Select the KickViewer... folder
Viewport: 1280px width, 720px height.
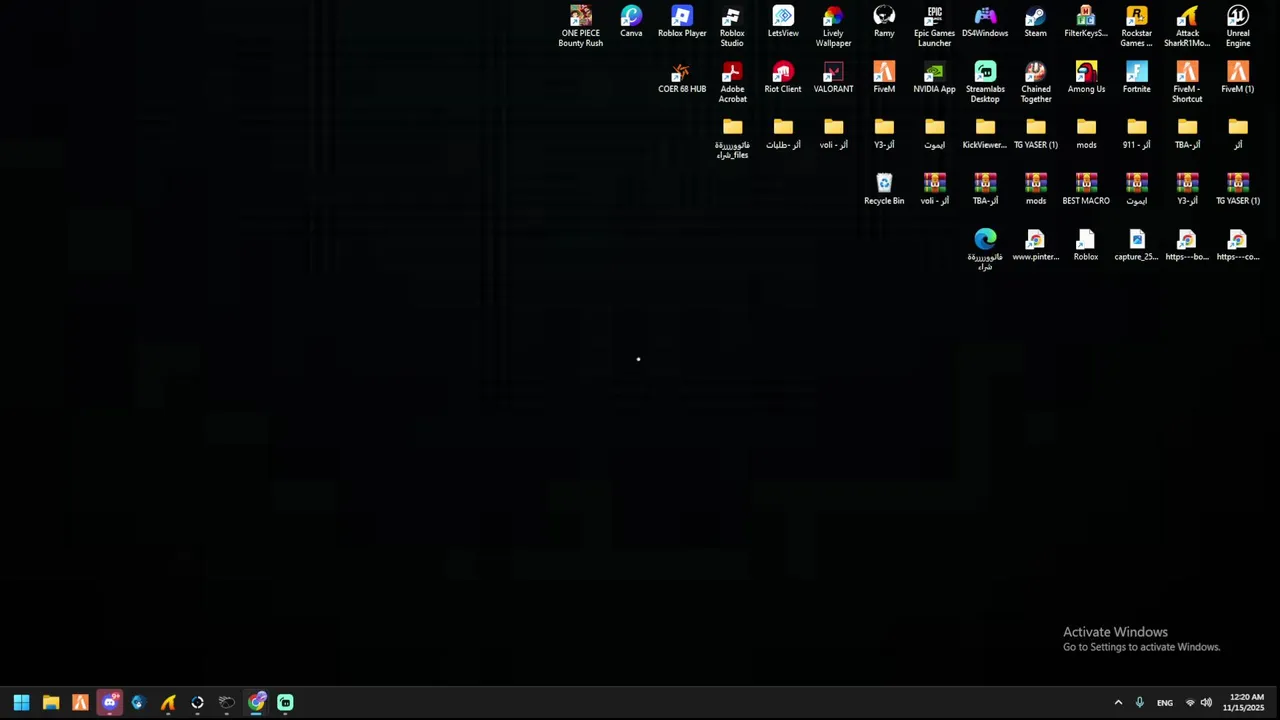985,134
